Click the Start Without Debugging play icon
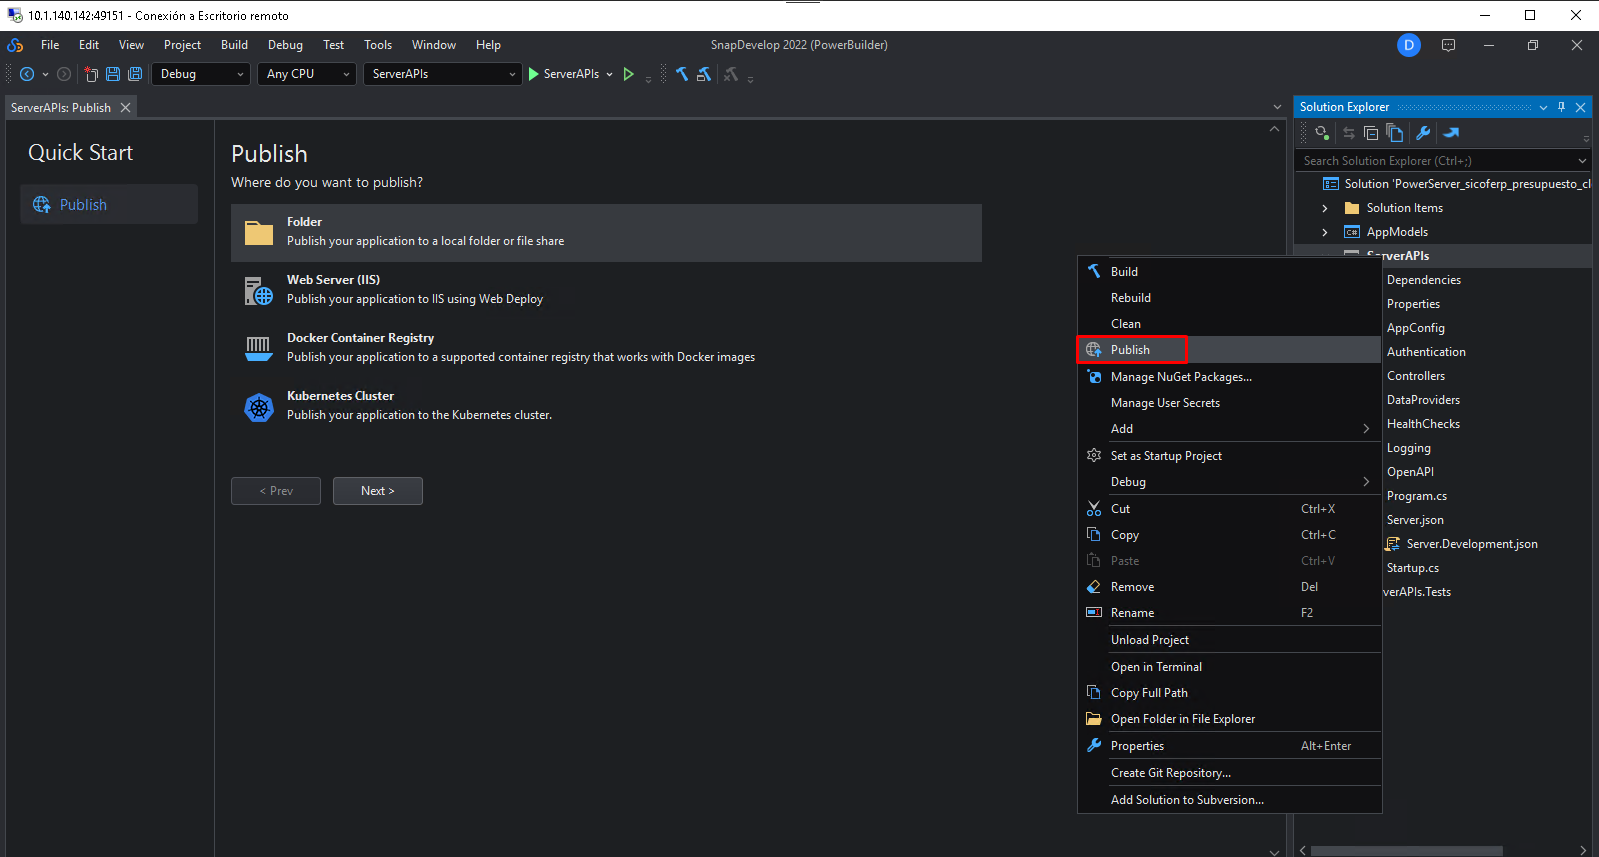 click(x=628, y=74)
